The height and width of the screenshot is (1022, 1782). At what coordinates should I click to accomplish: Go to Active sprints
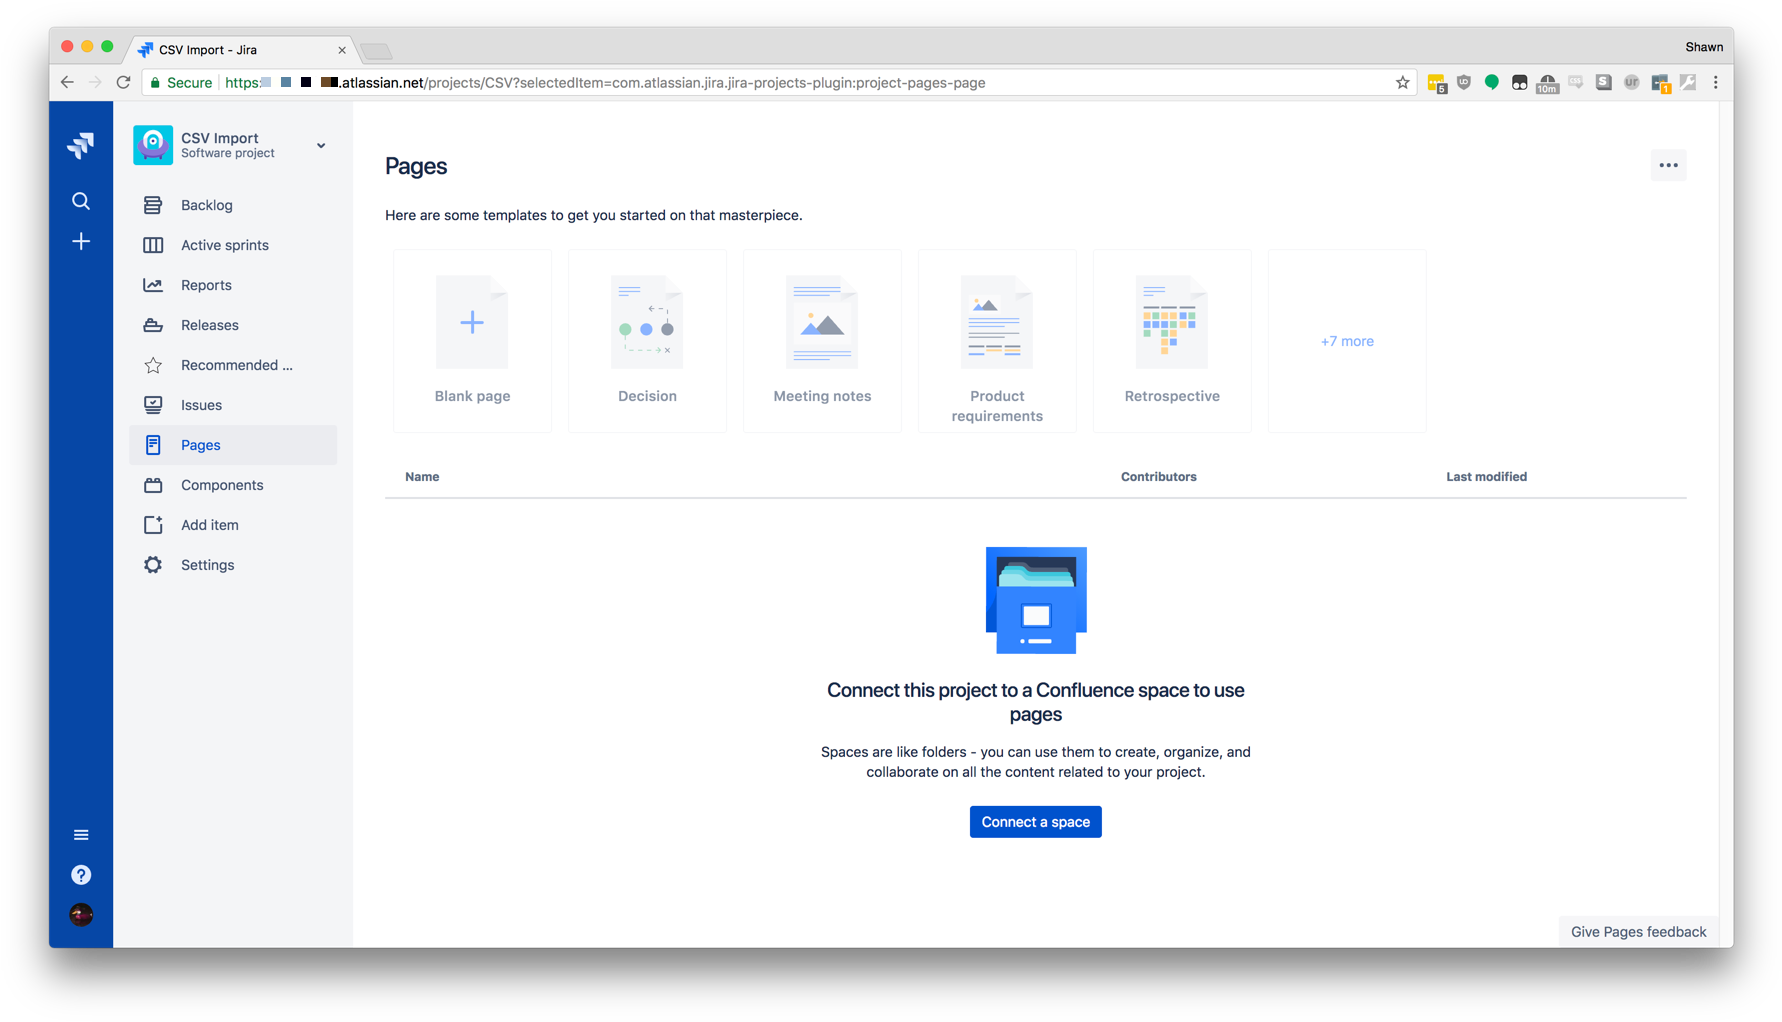pos(224,245)
